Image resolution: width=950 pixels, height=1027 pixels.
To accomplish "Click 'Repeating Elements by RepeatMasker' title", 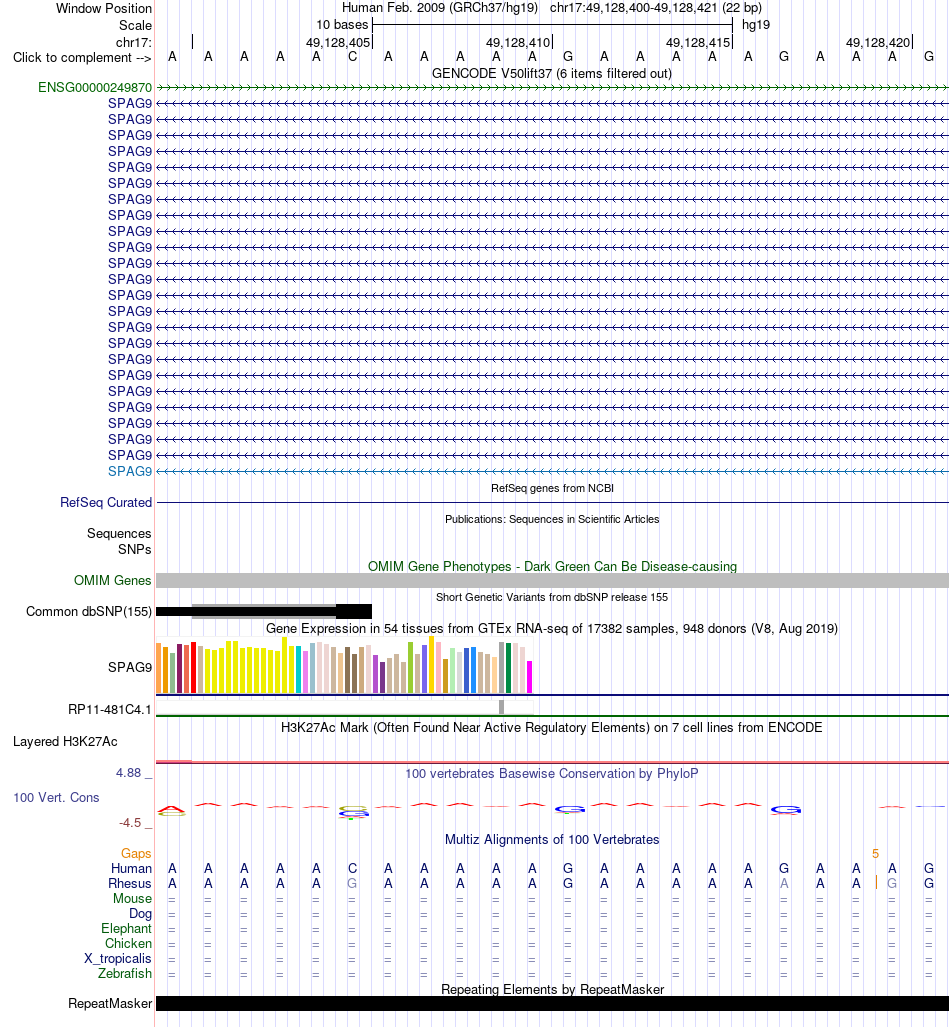I will [552, 989].
